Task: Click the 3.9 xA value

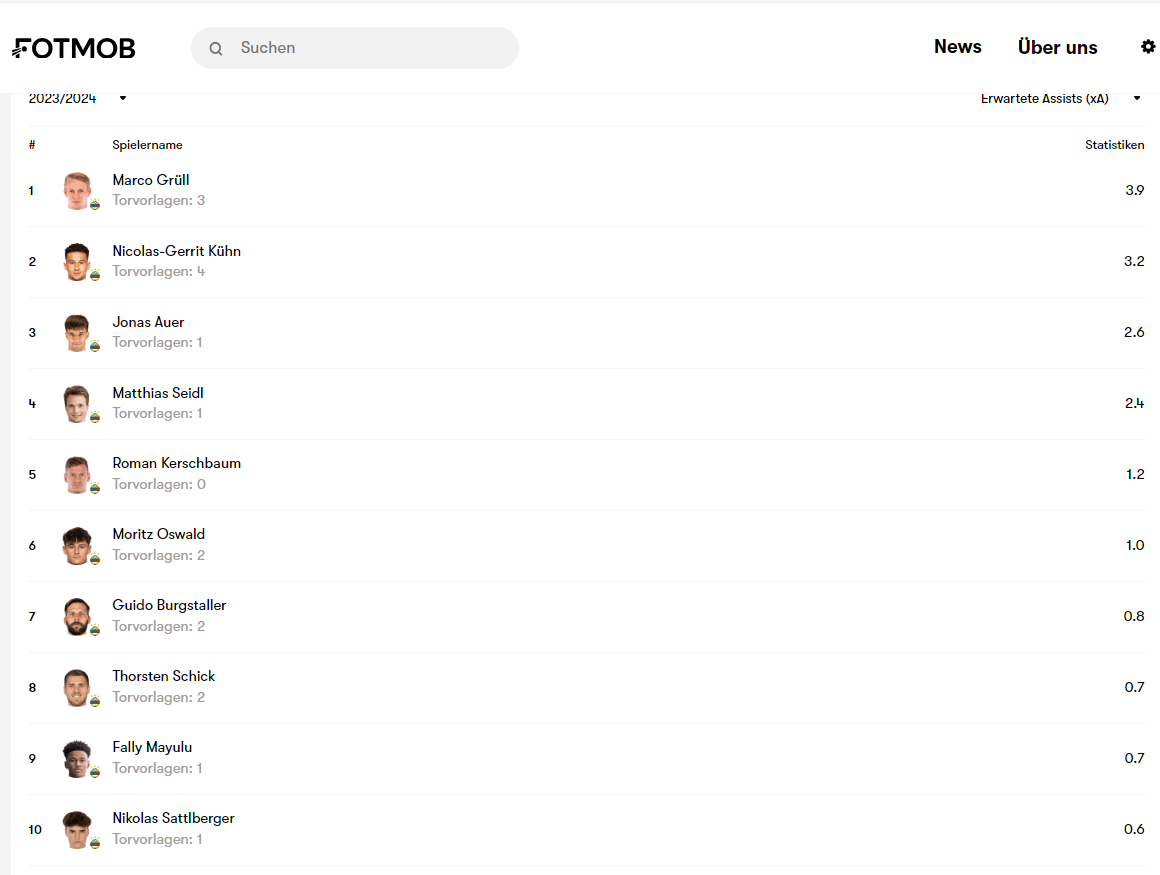Action: (1135, 190)
